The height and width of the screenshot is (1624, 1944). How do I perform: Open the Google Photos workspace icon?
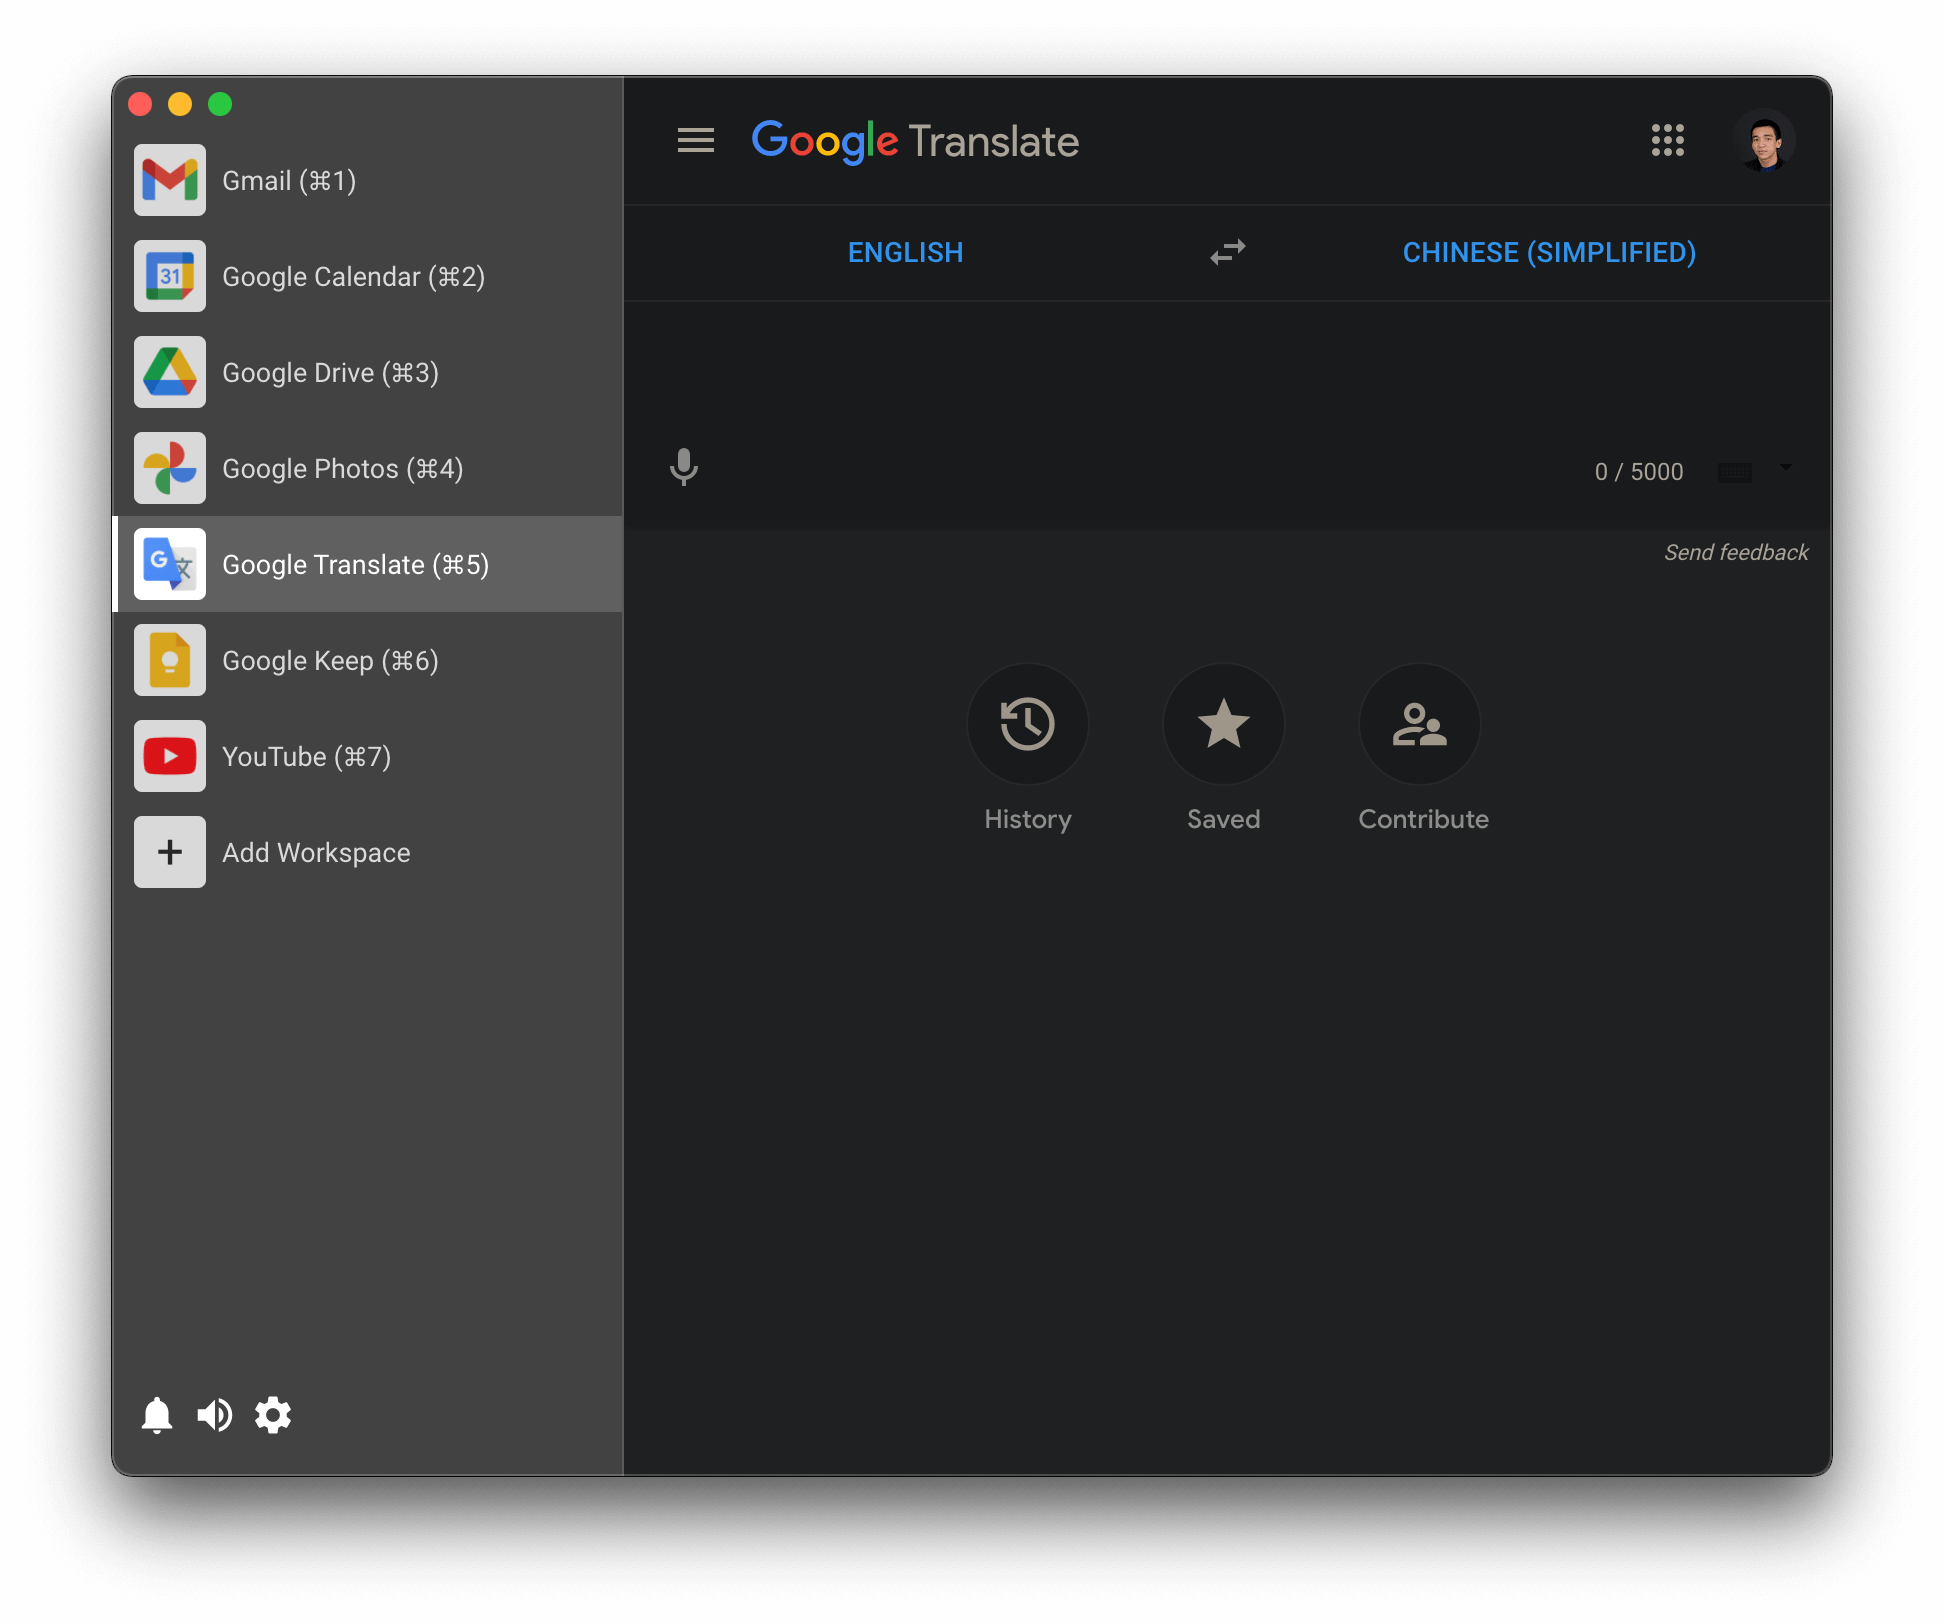tap(170, 468)
